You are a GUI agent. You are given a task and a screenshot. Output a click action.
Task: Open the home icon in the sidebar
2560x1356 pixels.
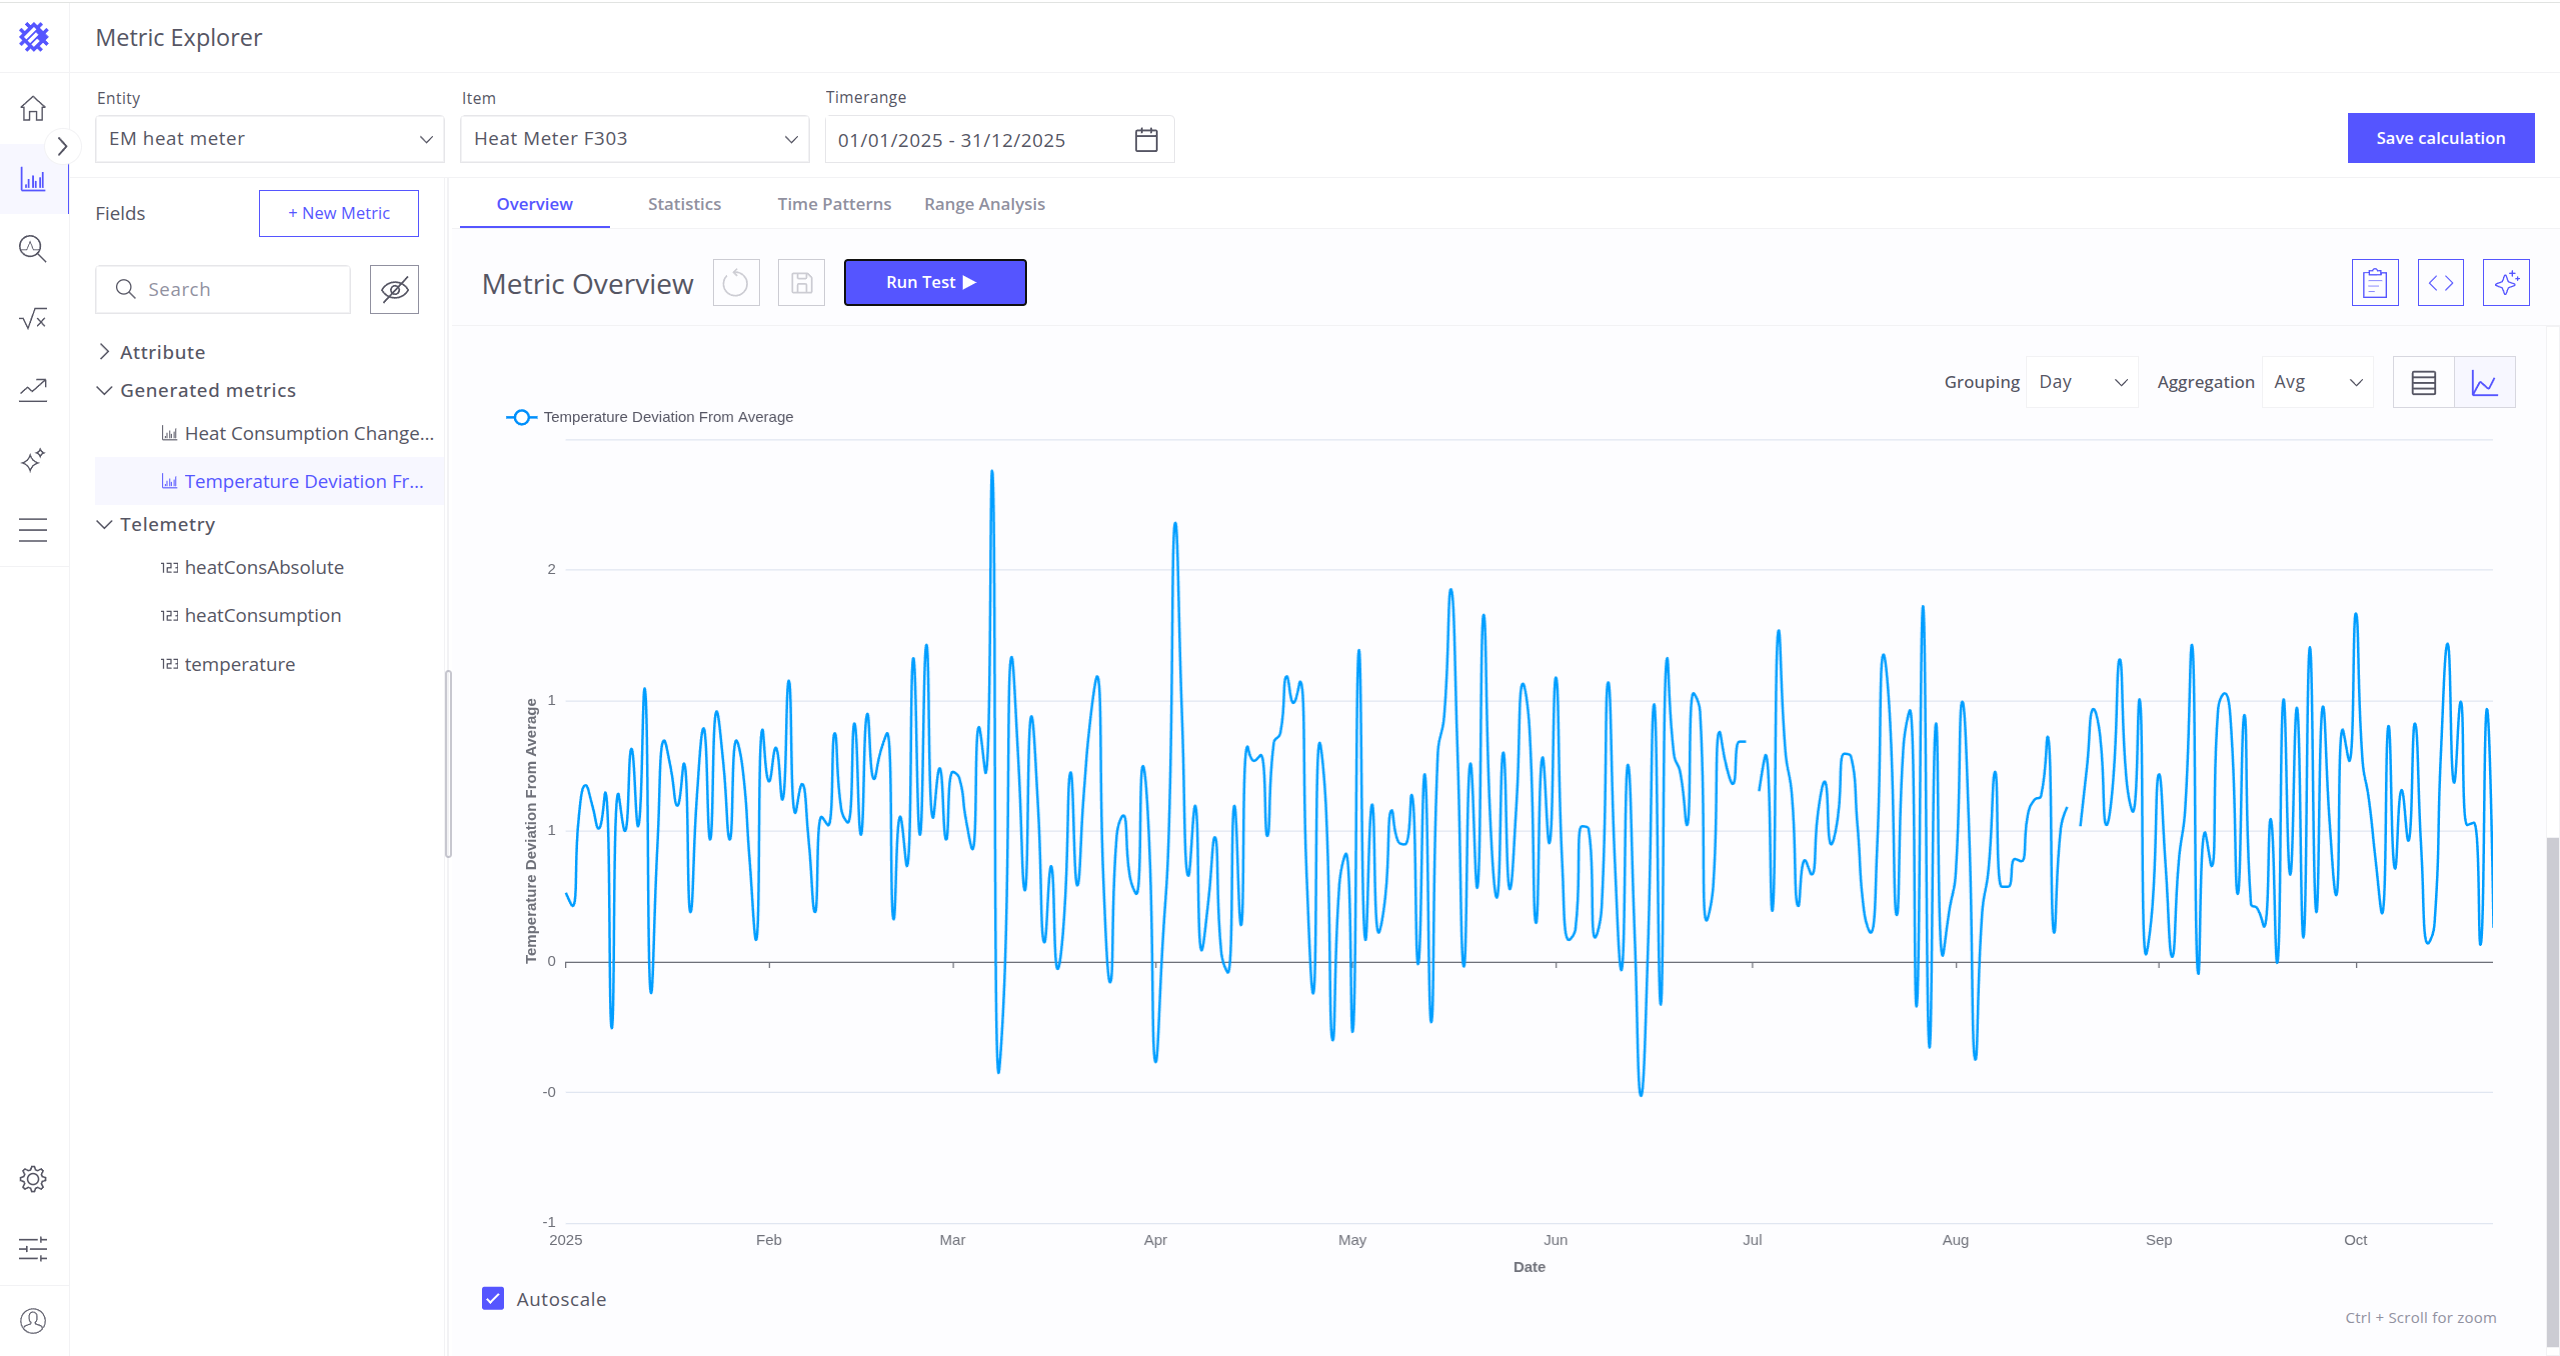tap(33, 108)
